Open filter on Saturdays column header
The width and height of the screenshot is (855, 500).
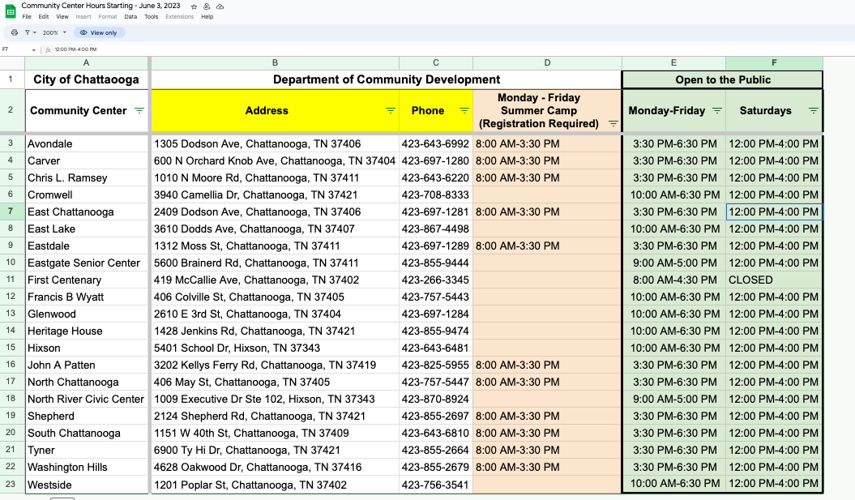813,111
